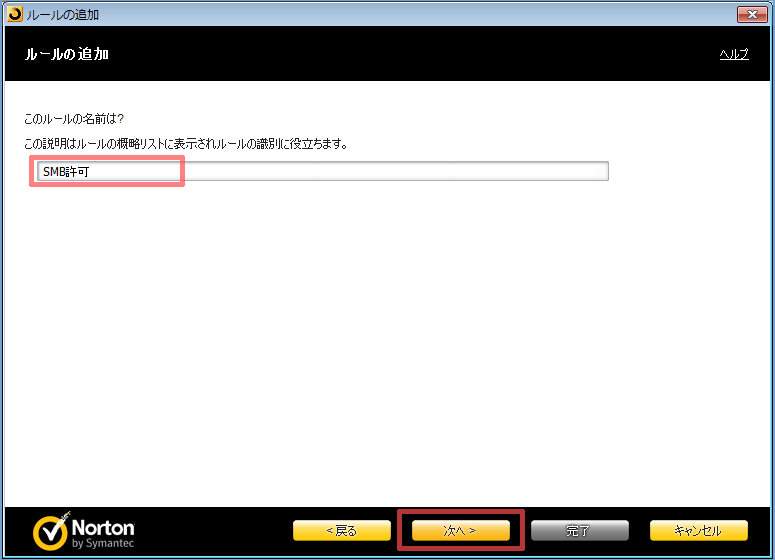Click the grayed-out 完了 button

579,531
